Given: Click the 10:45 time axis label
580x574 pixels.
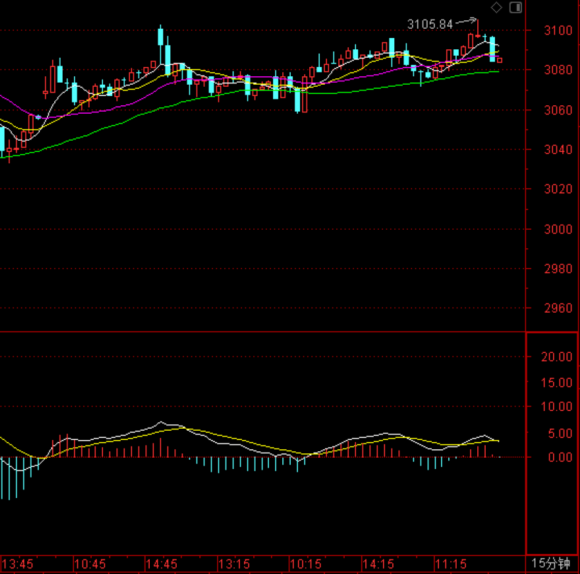Looking at the screenshot, I should [90, 565].
